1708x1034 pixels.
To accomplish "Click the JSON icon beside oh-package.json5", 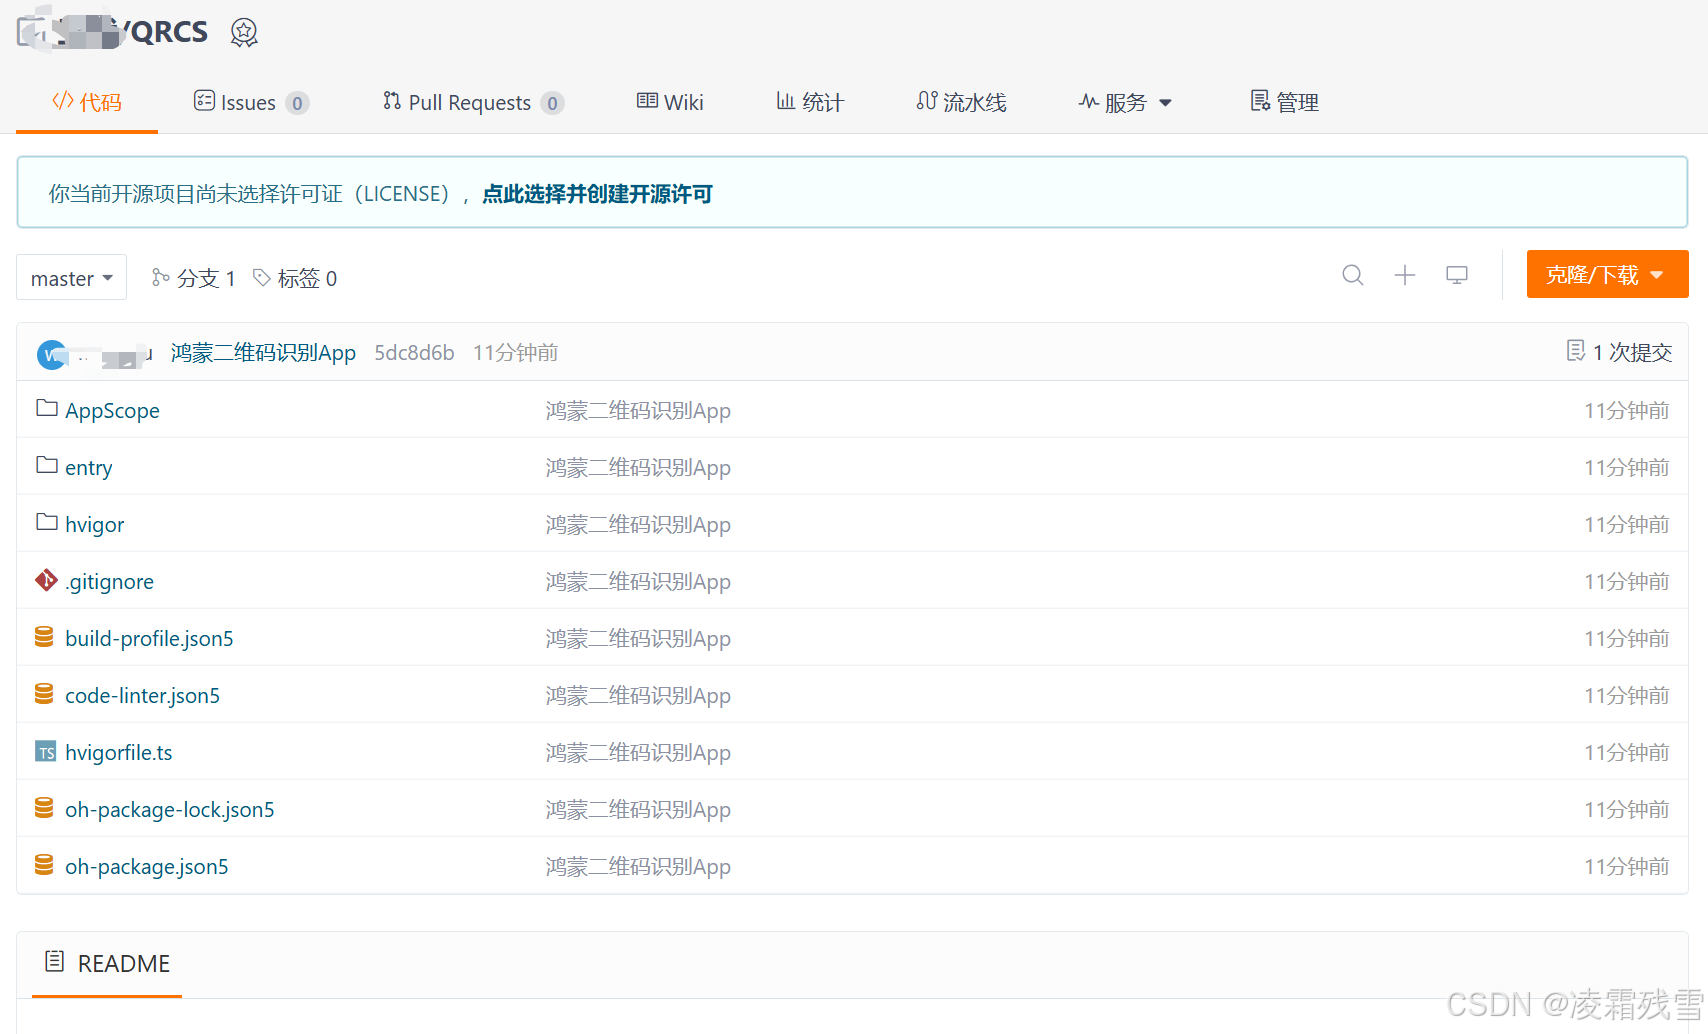I will tap(44, 865).
